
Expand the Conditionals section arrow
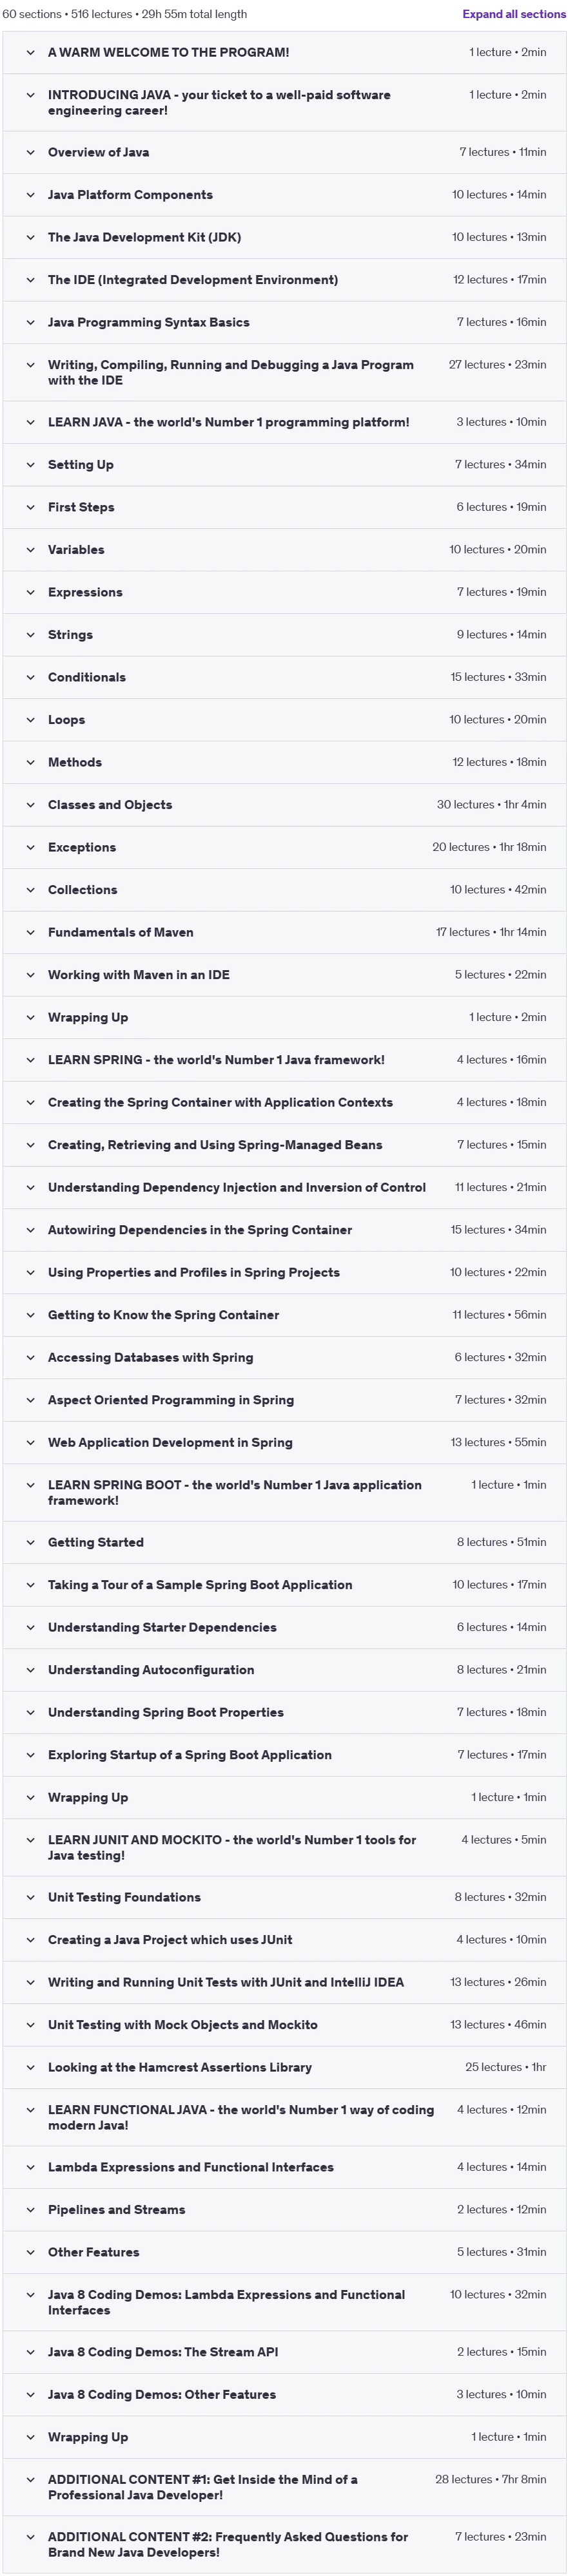point(30,677)
